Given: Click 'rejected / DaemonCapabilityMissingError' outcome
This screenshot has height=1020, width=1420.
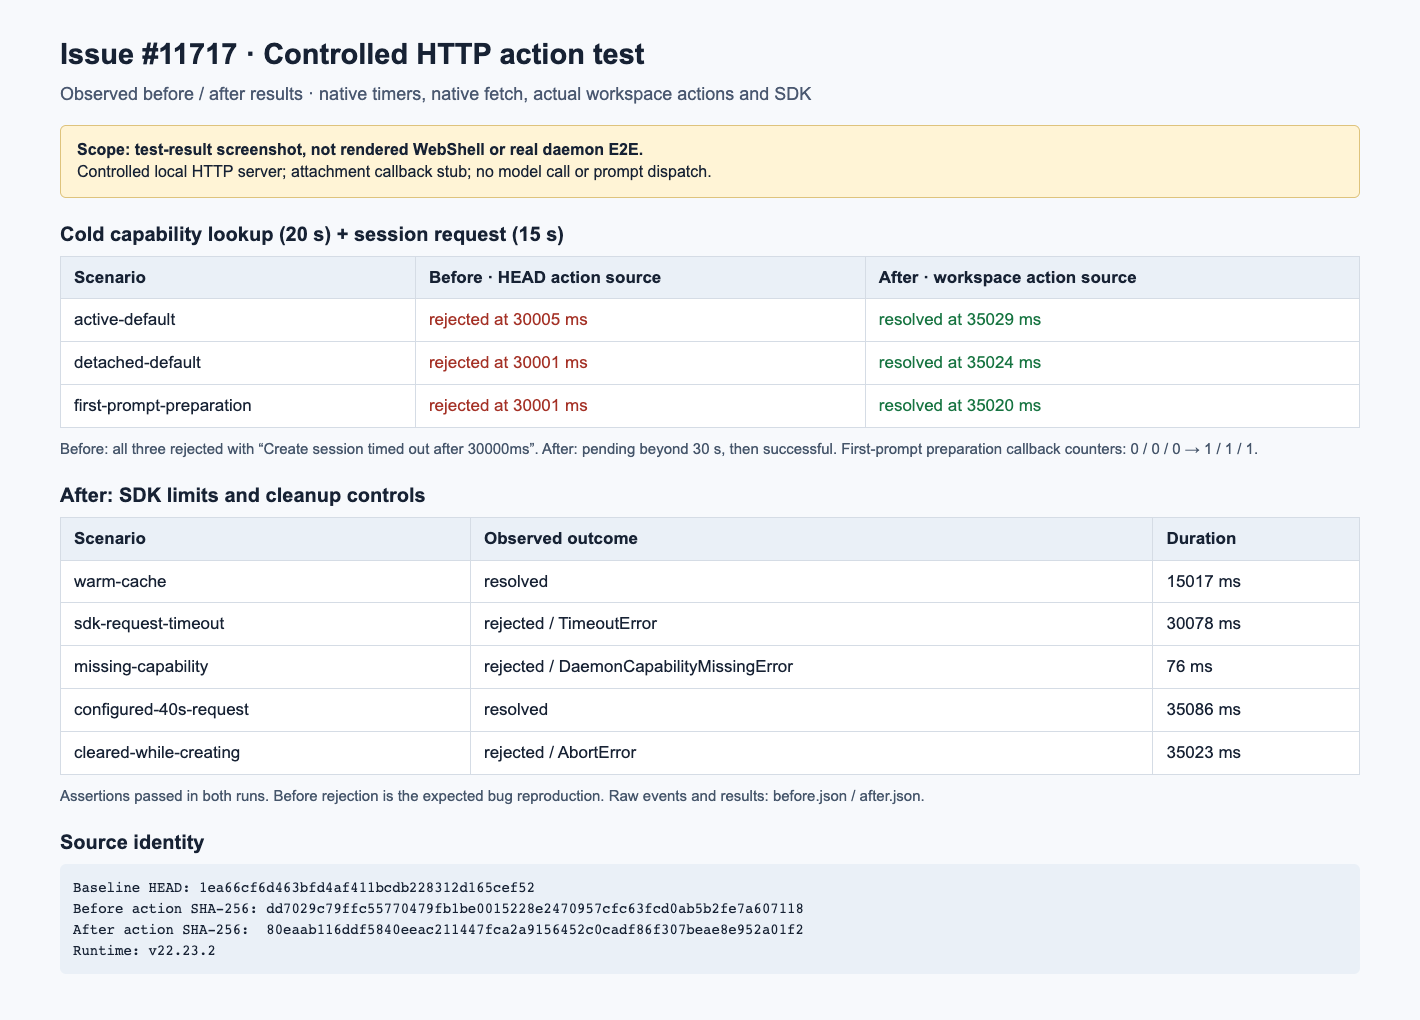Looking at the screenshot, I should (x=638, y=666).
